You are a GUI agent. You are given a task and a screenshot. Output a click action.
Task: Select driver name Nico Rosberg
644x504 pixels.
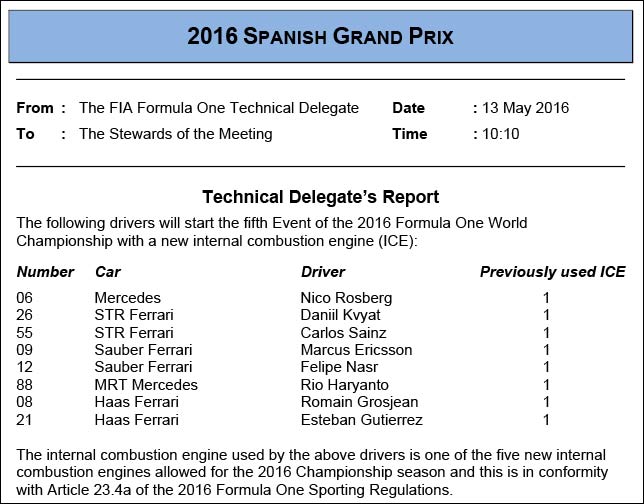tap(346, 298)
